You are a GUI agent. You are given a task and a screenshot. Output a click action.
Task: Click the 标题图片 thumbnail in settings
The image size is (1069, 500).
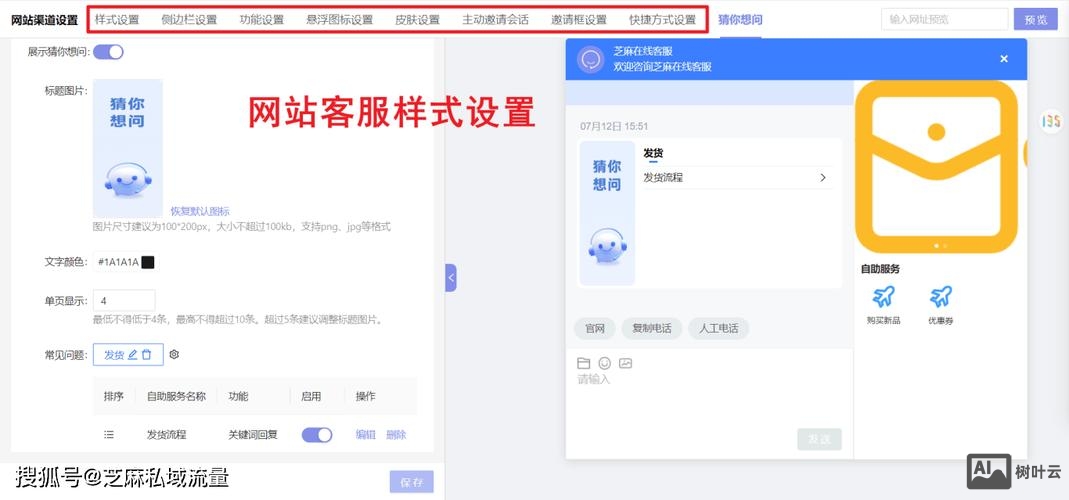pos(127,148)
